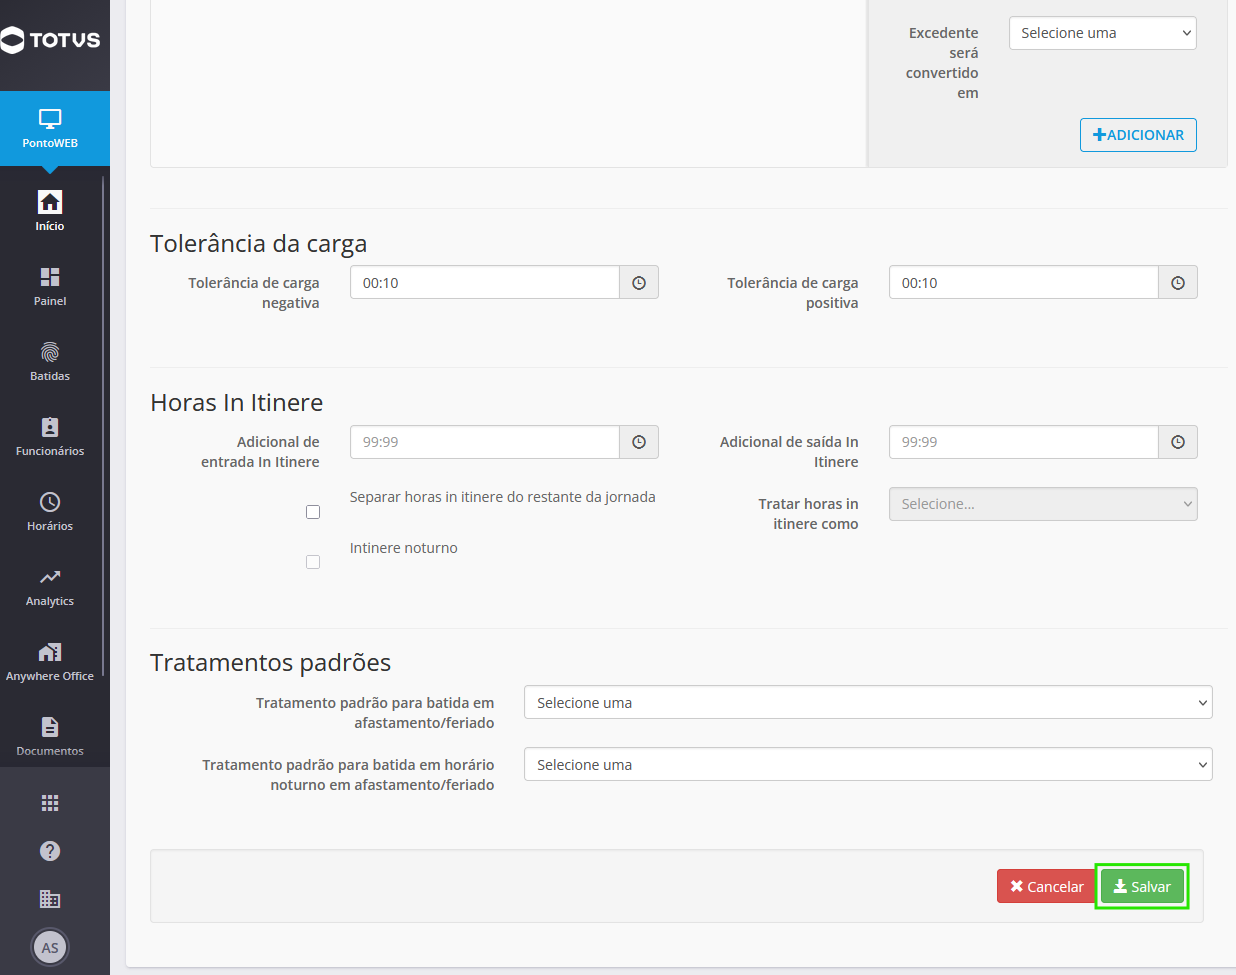Open the Painel dashboard icon

(50, 277)
